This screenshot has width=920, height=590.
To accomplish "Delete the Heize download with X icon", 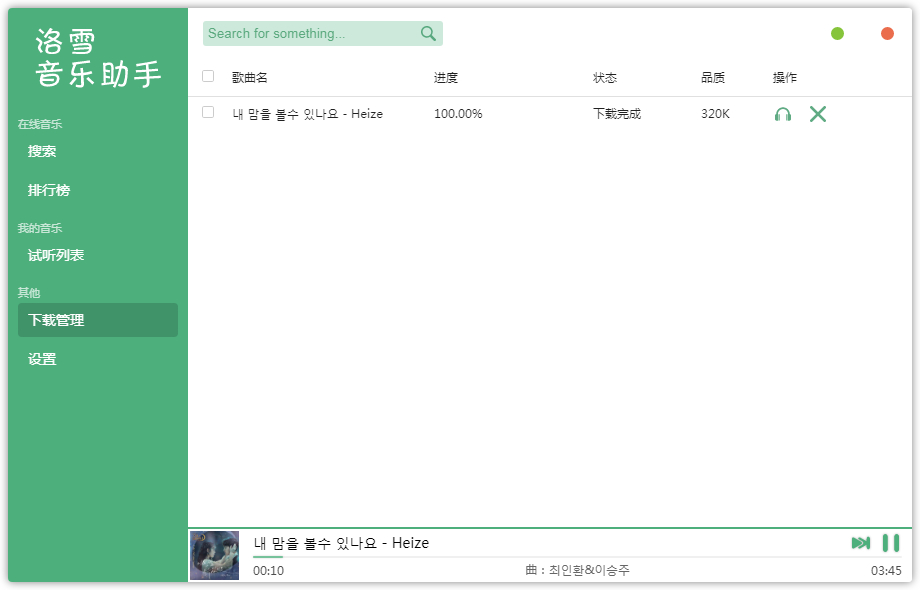I will (818, 114).
